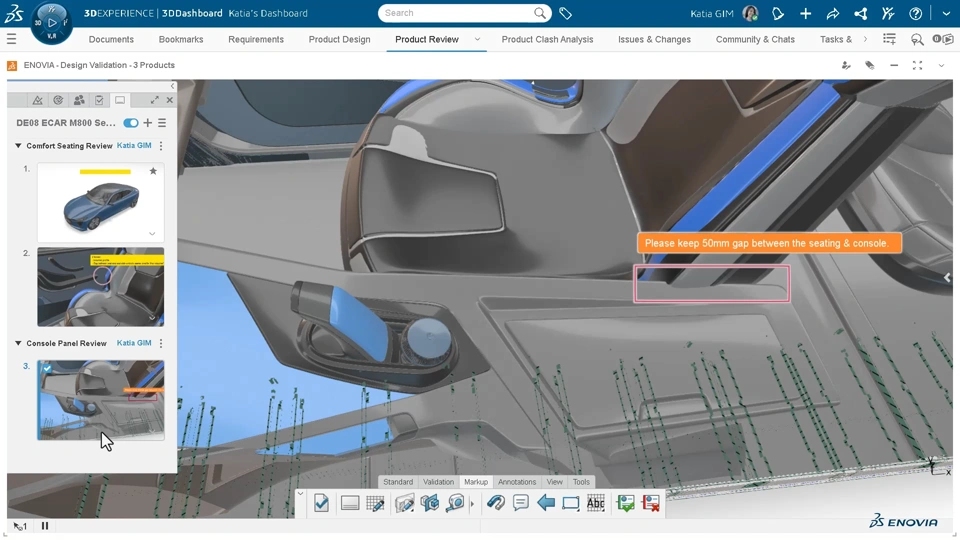960x540 pixels.
Task: Collapse the Console Panel Review section
Action: (x=18, y=343)
